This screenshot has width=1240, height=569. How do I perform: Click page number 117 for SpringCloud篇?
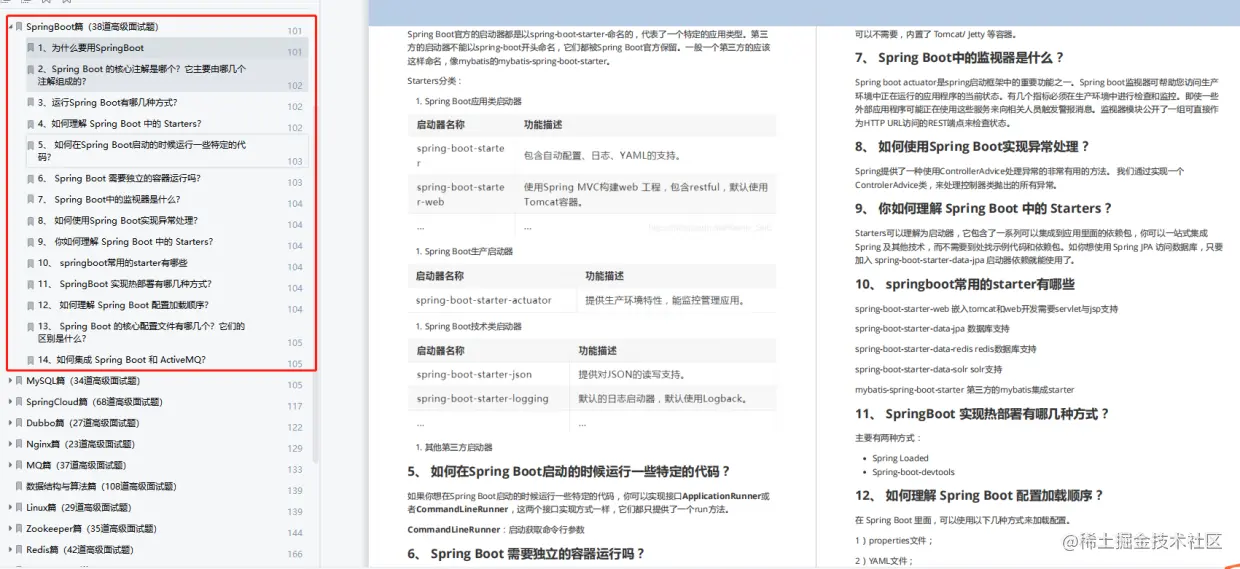tap(295, 406)
